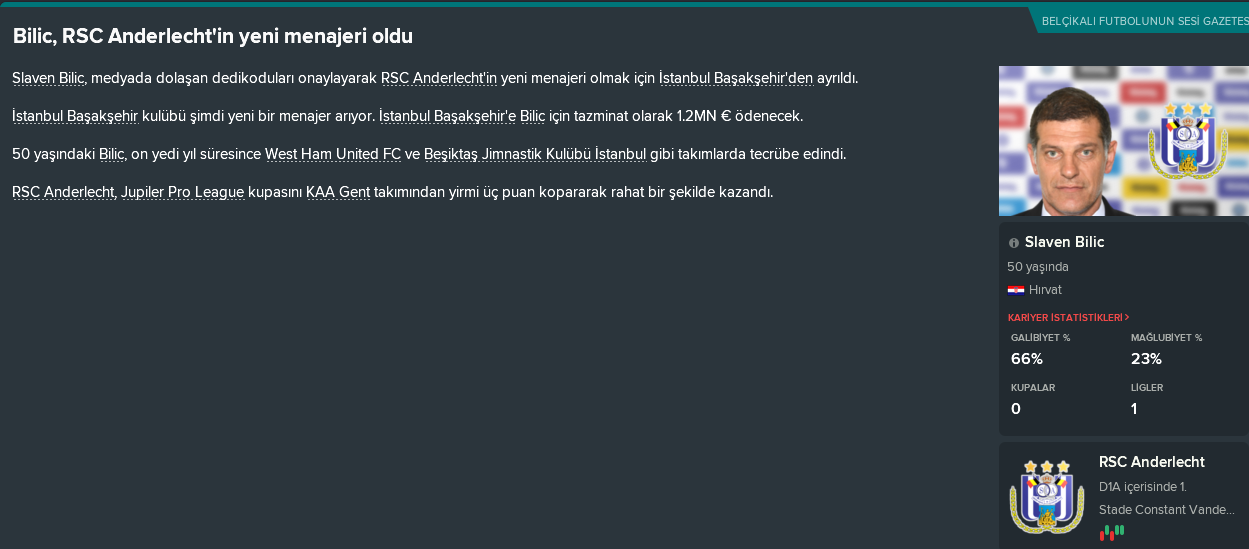Open the KAA Gent link
This screenshot has height=549, width=1249.
click(x=338, y=192)
